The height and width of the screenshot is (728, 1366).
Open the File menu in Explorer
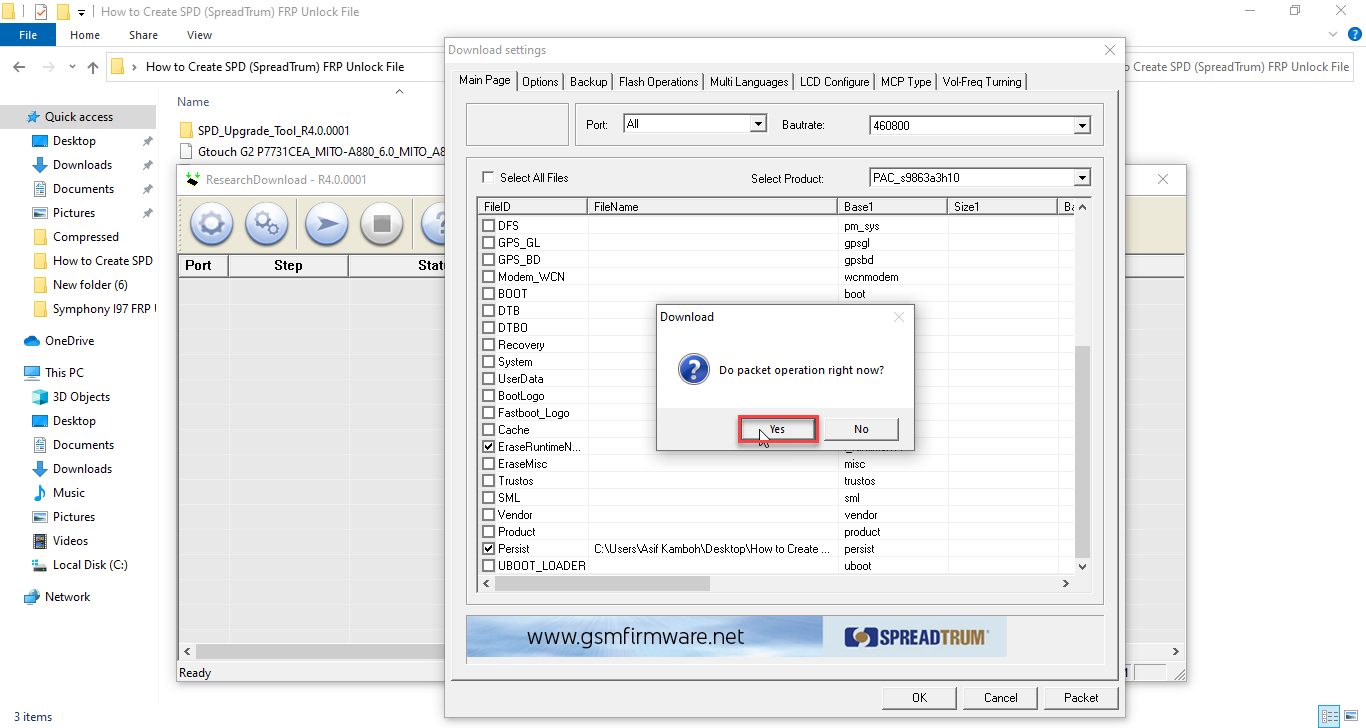coord(28,35)
